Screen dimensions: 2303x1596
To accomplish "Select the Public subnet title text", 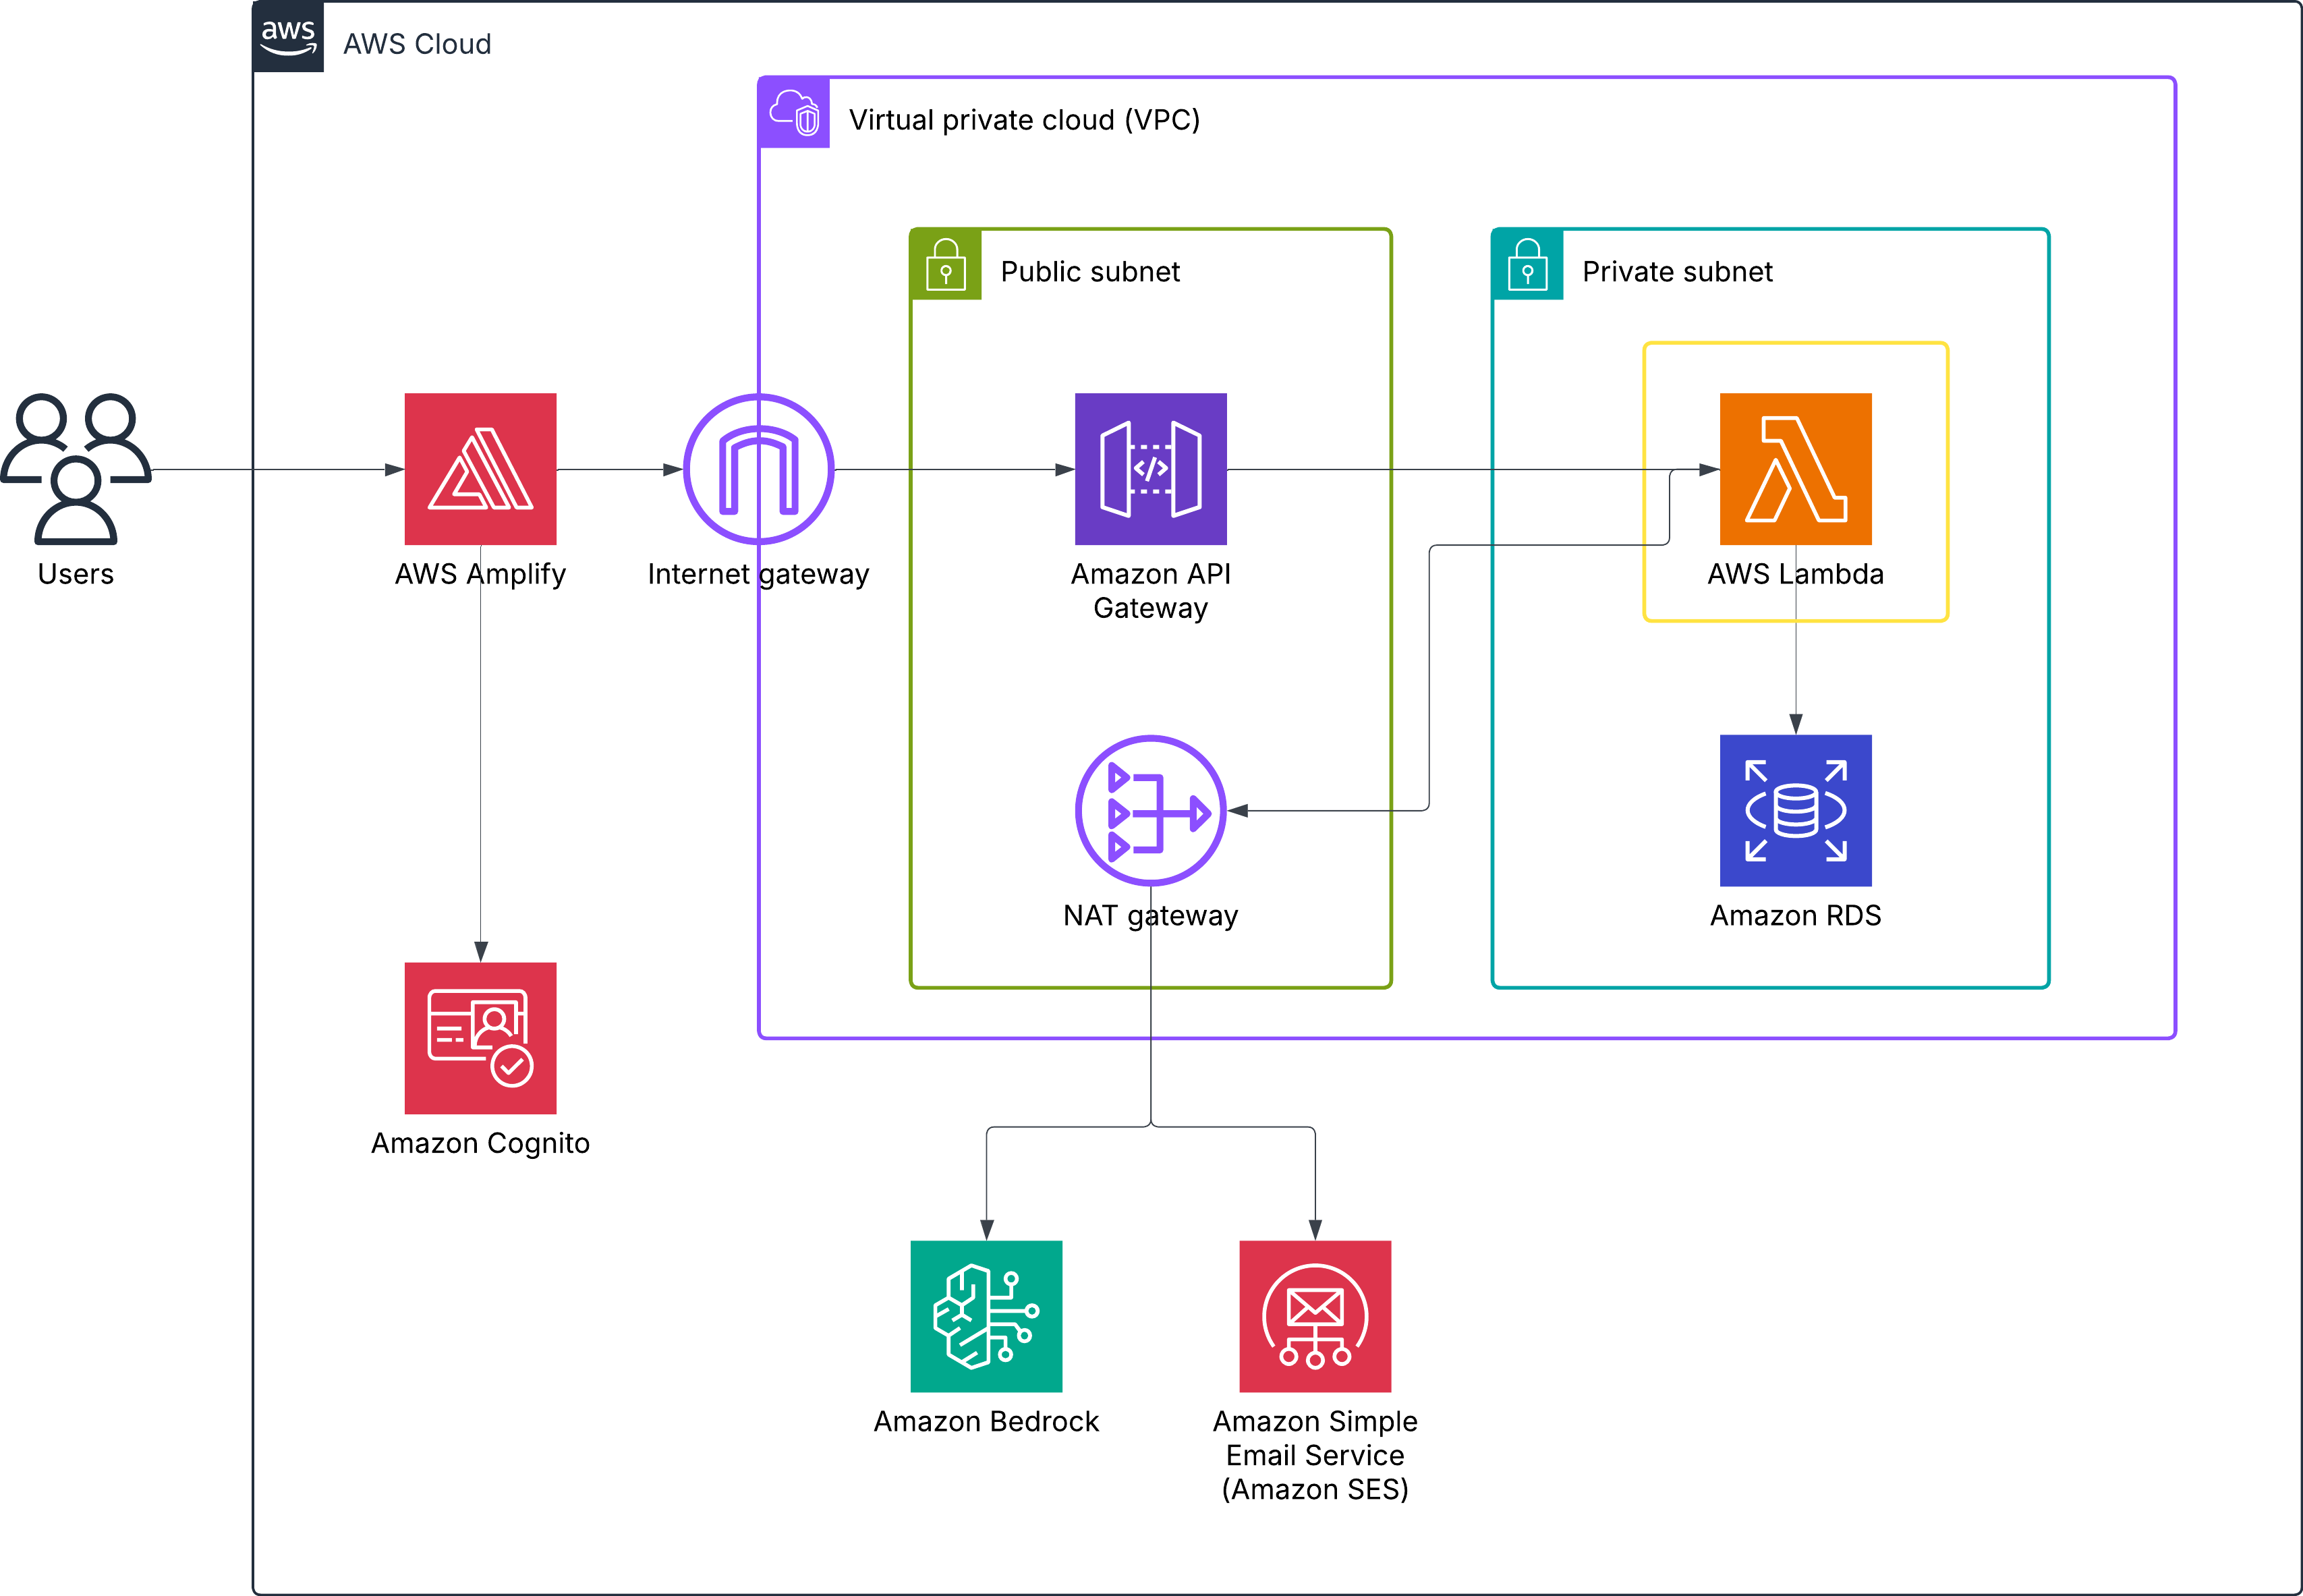I will (x=1090, y=272).
